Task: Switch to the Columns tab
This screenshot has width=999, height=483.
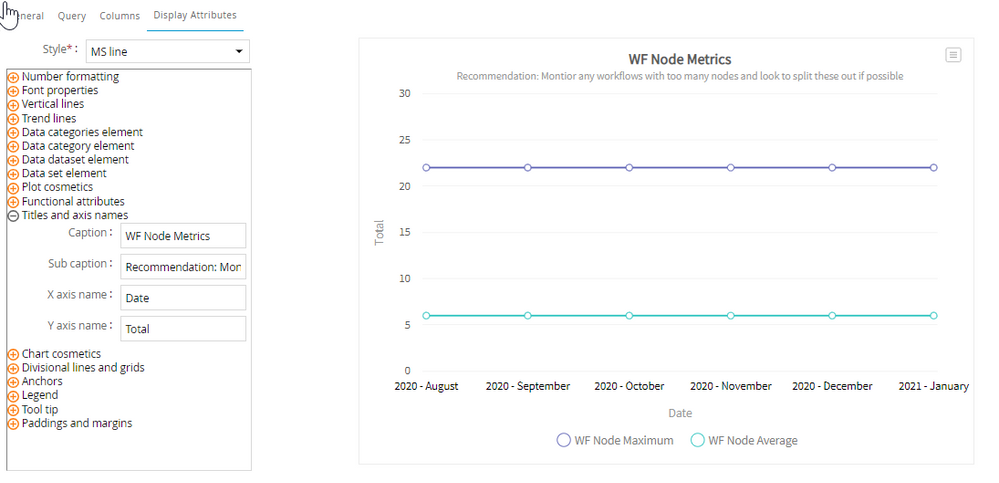Action: [x=119, y=16]
